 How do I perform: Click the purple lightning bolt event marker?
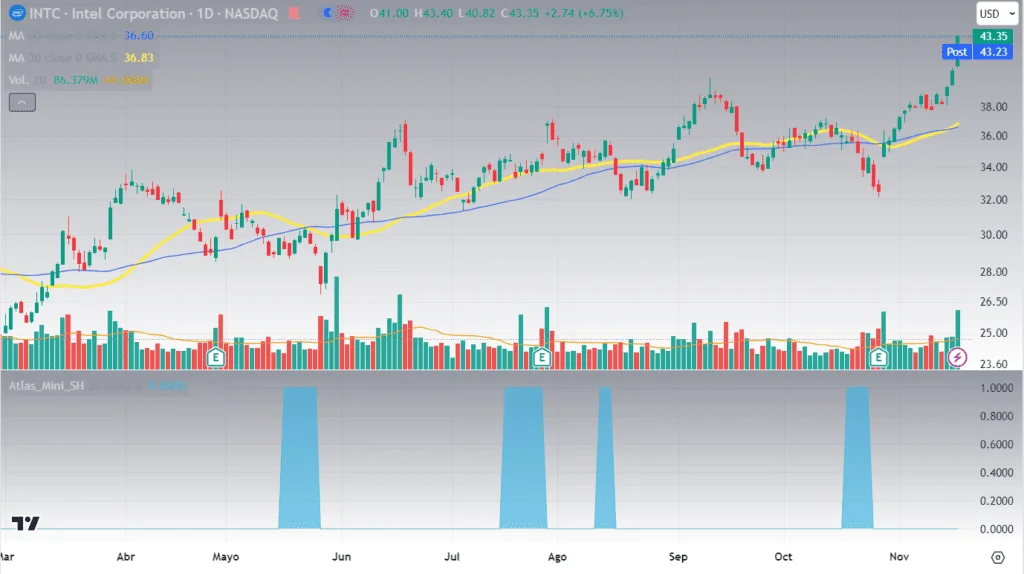(957, 357)
